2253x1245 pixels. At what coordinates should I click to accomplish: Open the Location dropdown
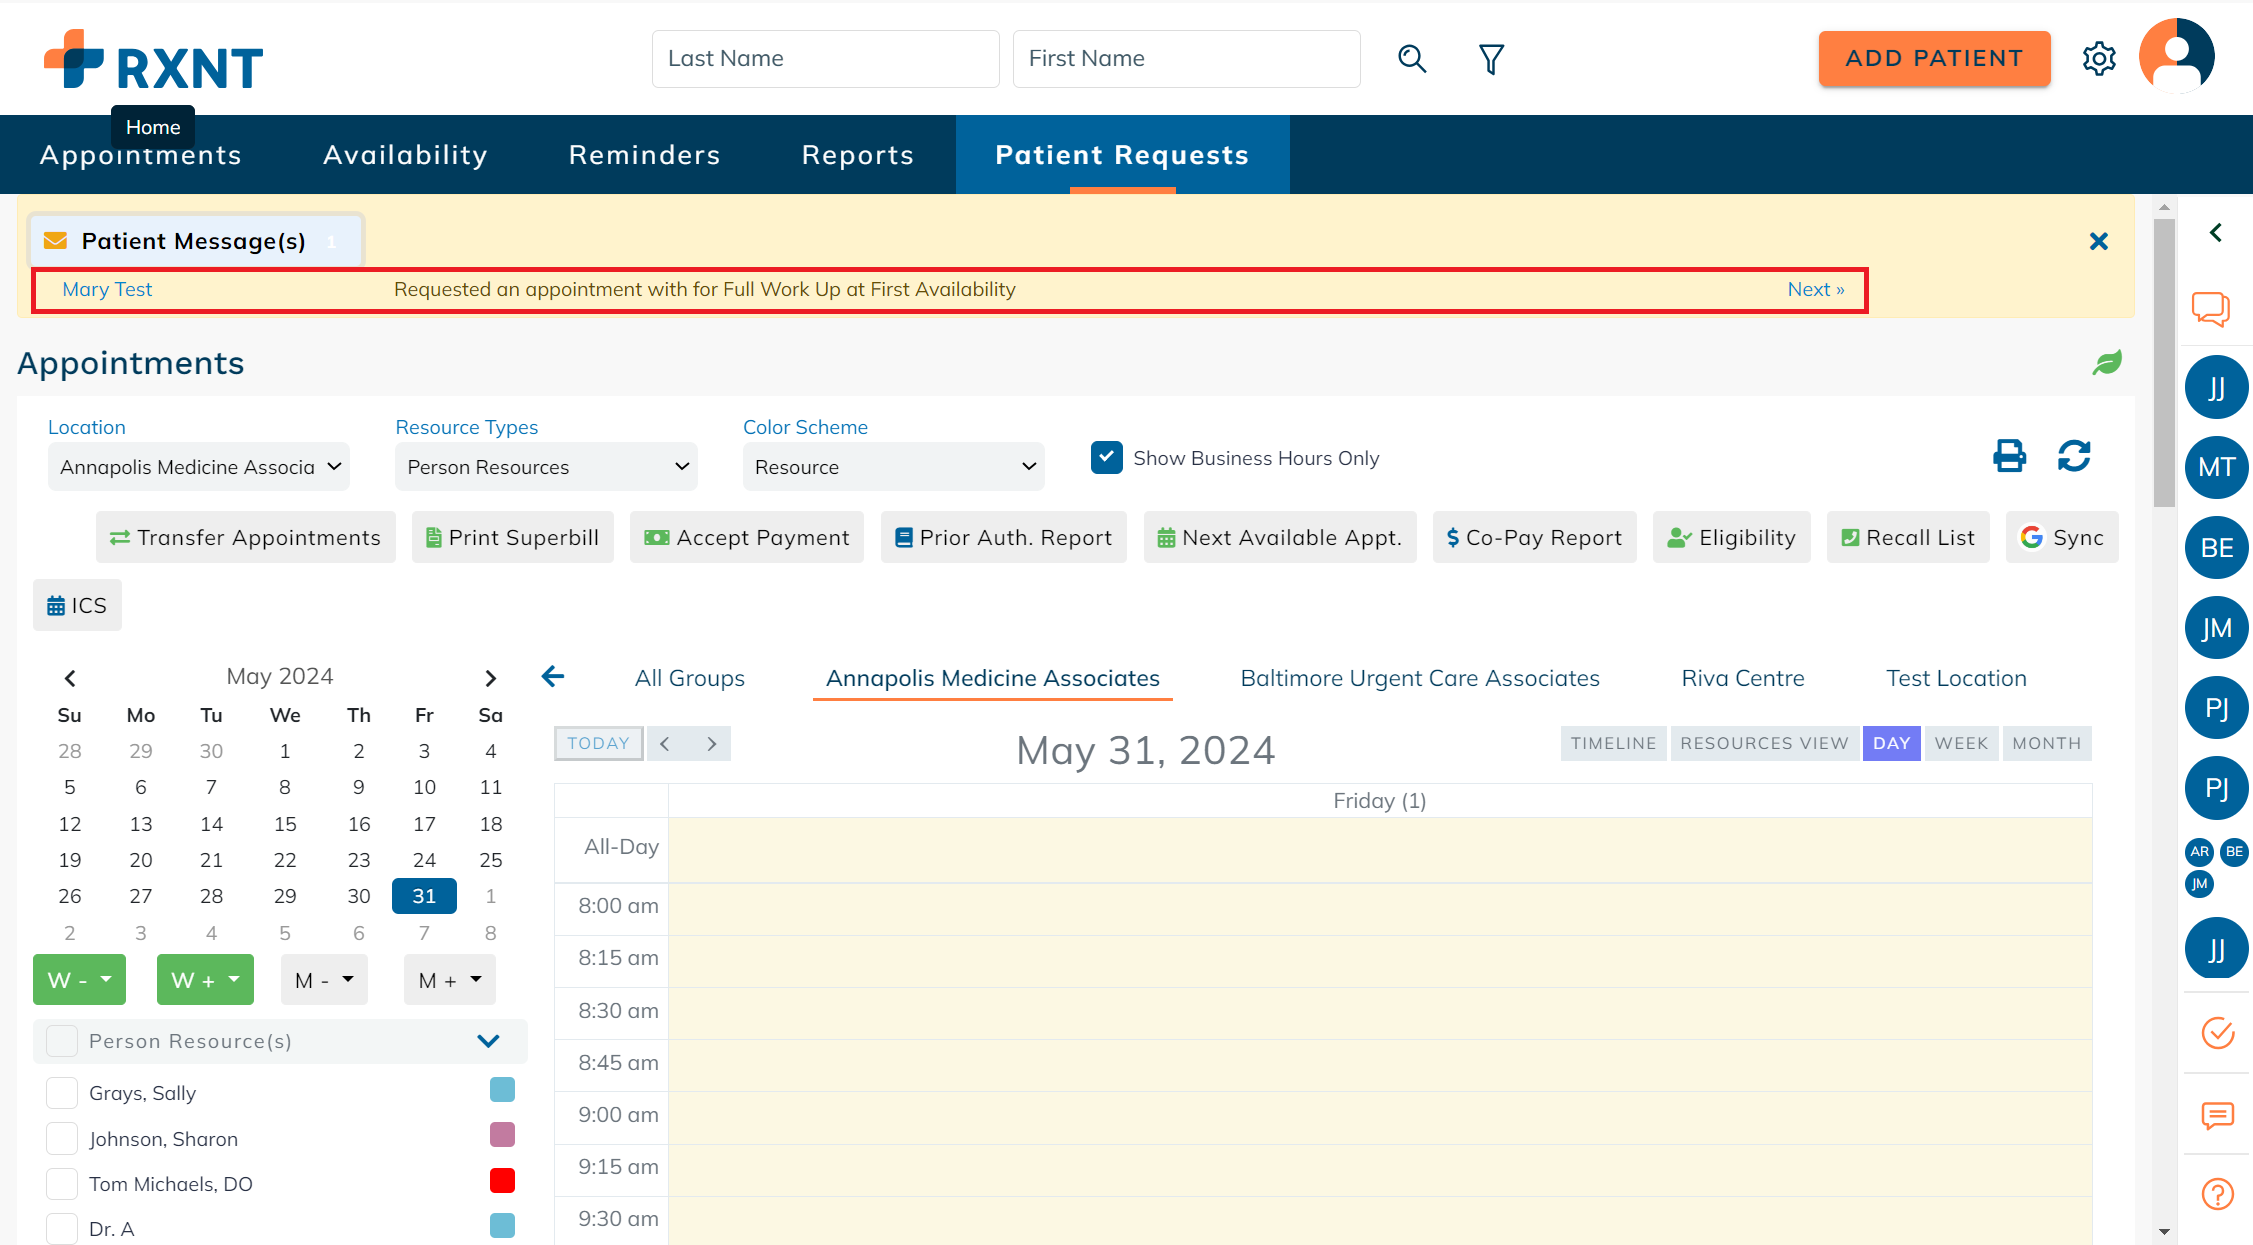pos(199,467)
